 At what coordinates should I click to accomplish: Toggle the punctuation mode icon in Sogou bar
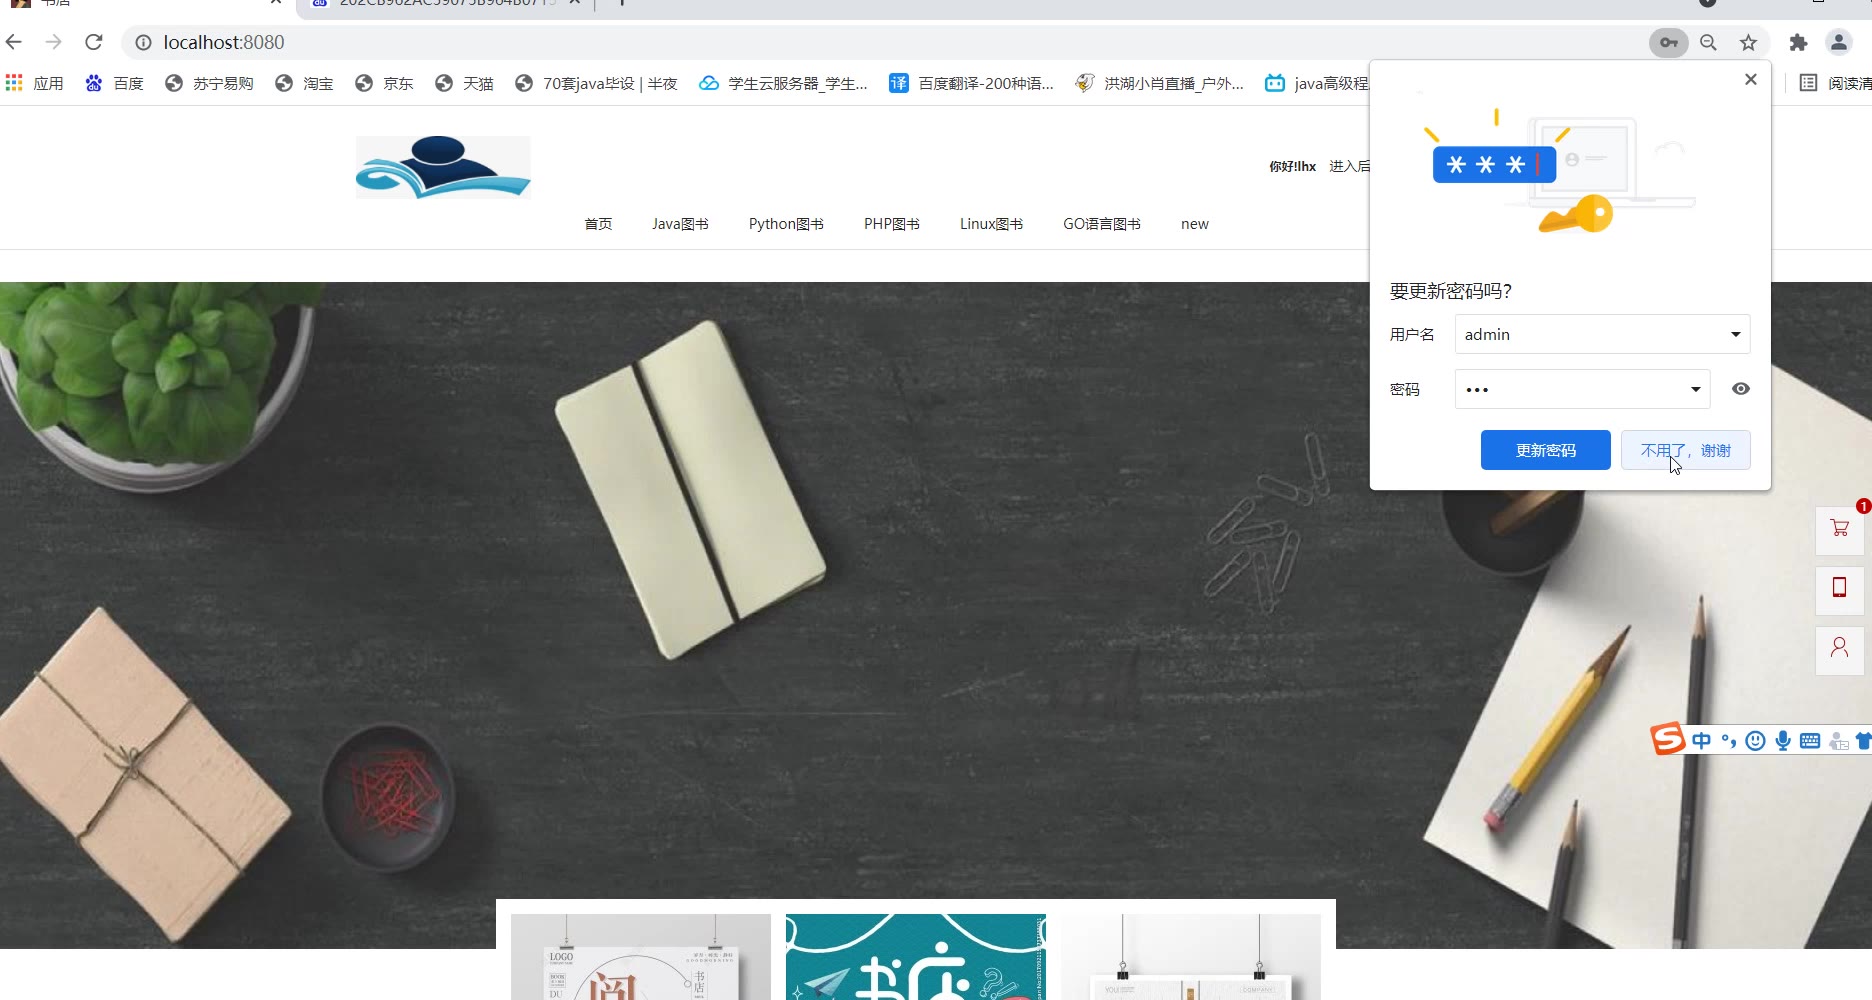[1729, 741]
